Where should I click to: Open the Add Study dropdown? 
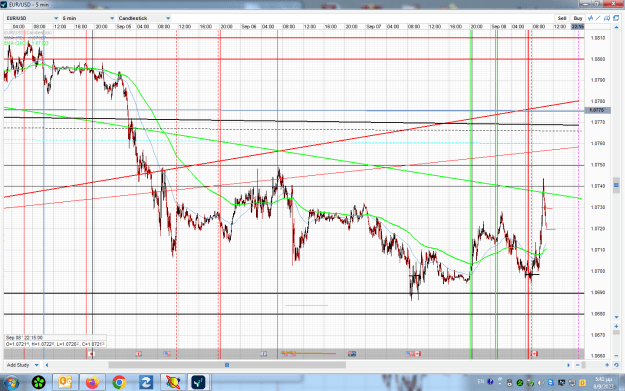pos(23,365)
